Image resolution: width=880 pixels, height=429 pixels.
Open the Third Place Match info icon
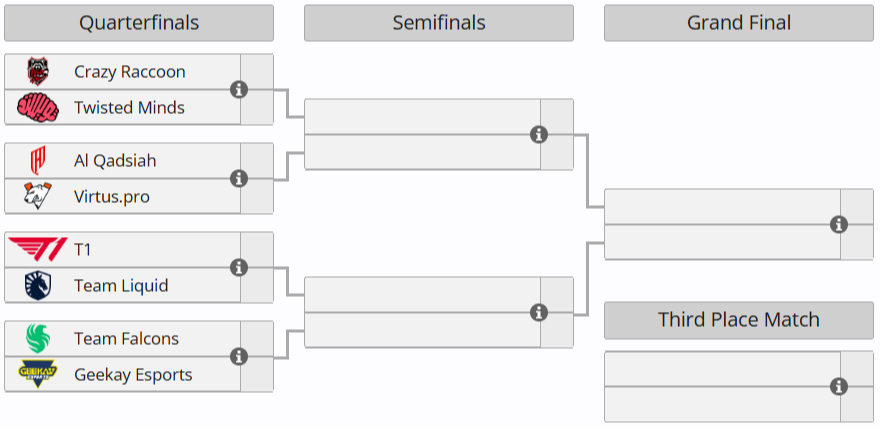[x=839, y=387]
